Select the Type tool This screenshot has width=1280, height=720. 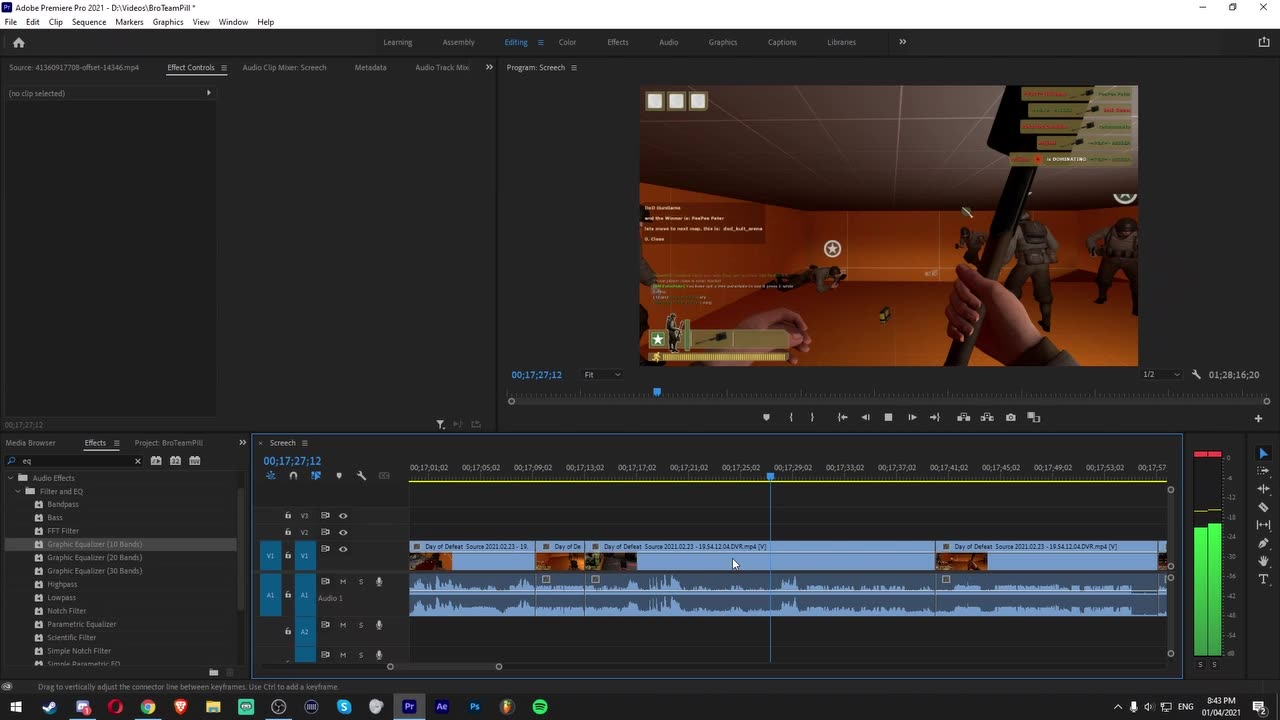(x=1263, y=579)
